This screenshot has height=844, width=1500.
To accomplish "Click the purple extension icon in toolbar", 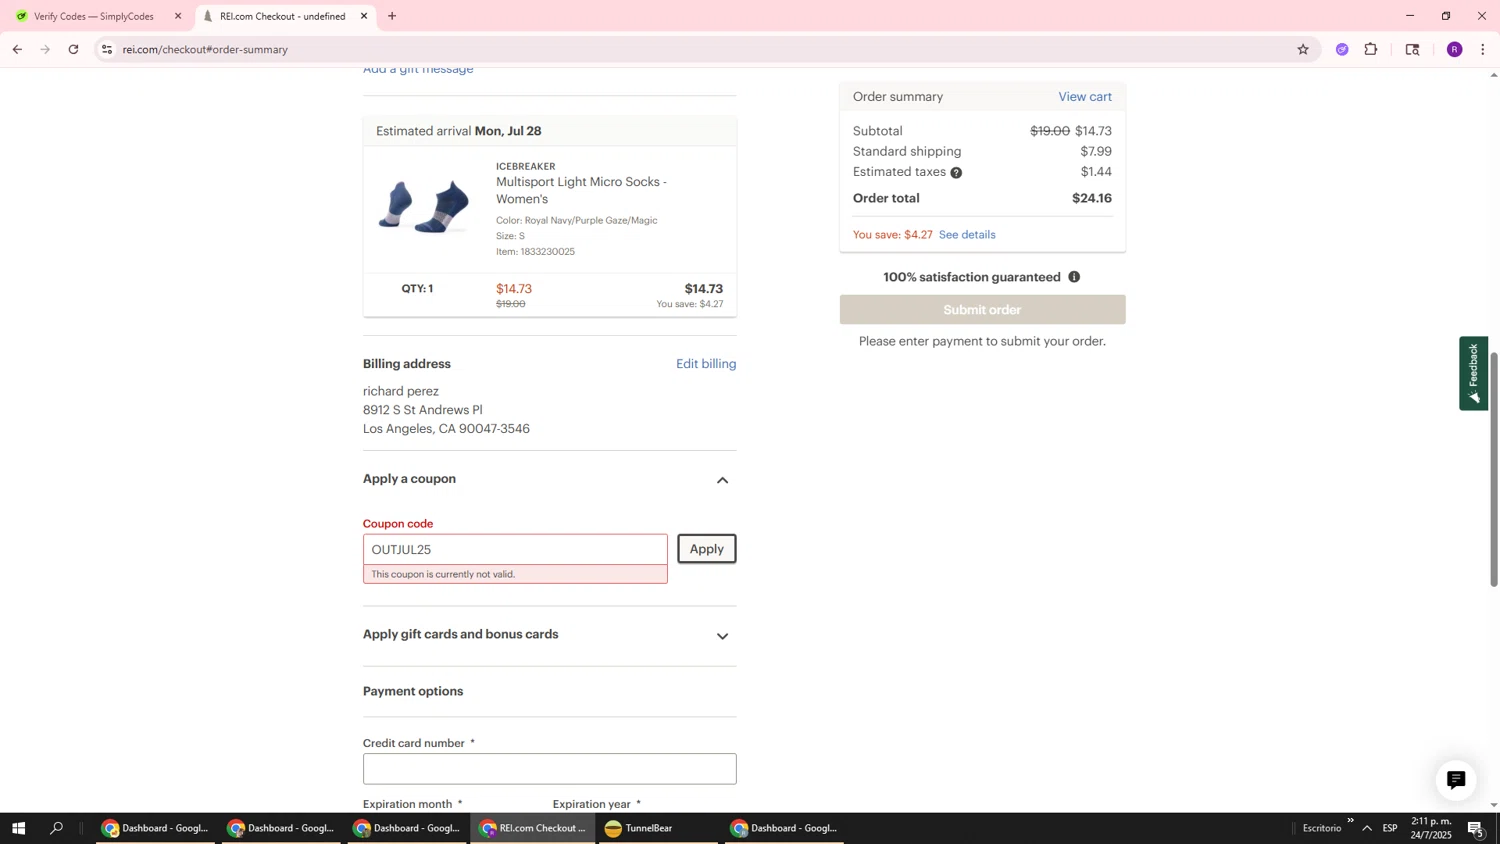I will [x=1342, y=49].
